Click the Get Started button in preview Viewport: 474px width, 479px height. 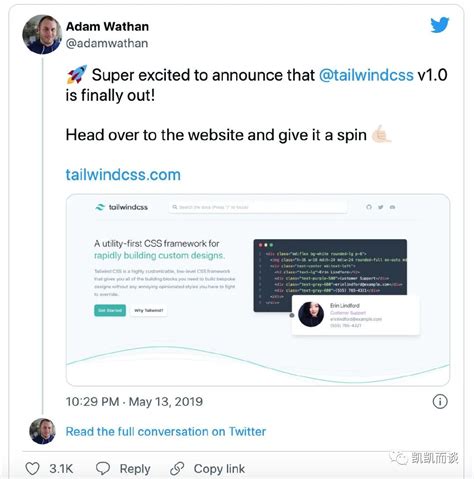(x=110, y=310)
